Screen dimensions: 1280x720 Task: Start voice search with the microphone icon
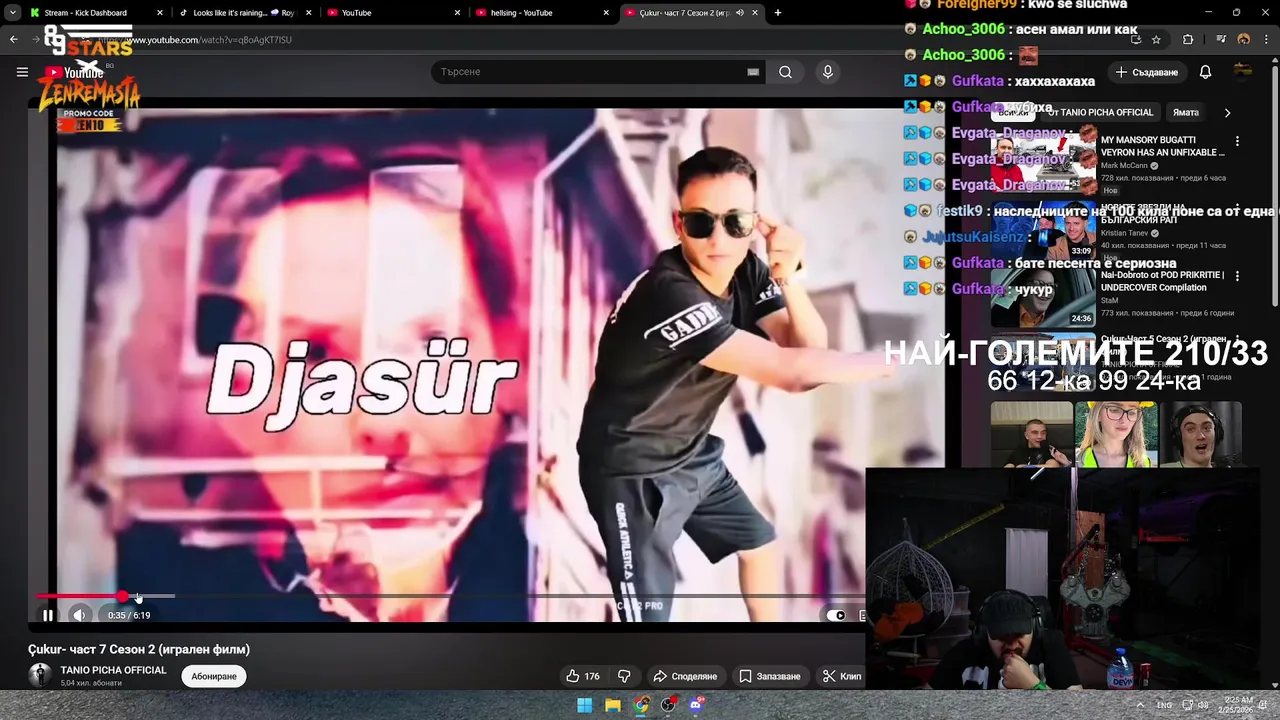pyautogui.click(x=827, y=72)
